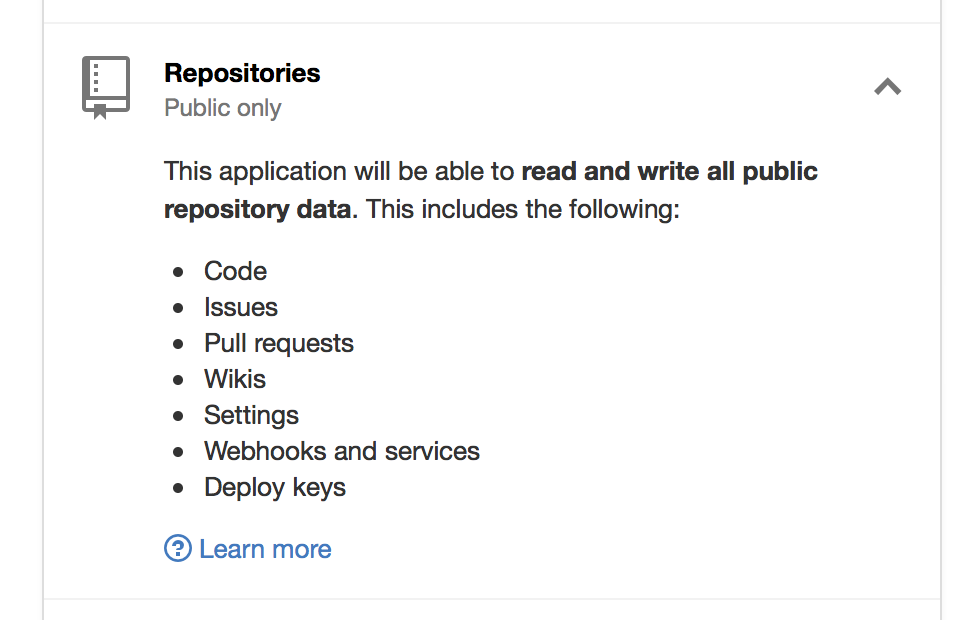The height and width of the screenshot is (620, 966).
Task: Select the Issues list item
Action: tap(241, 307)
